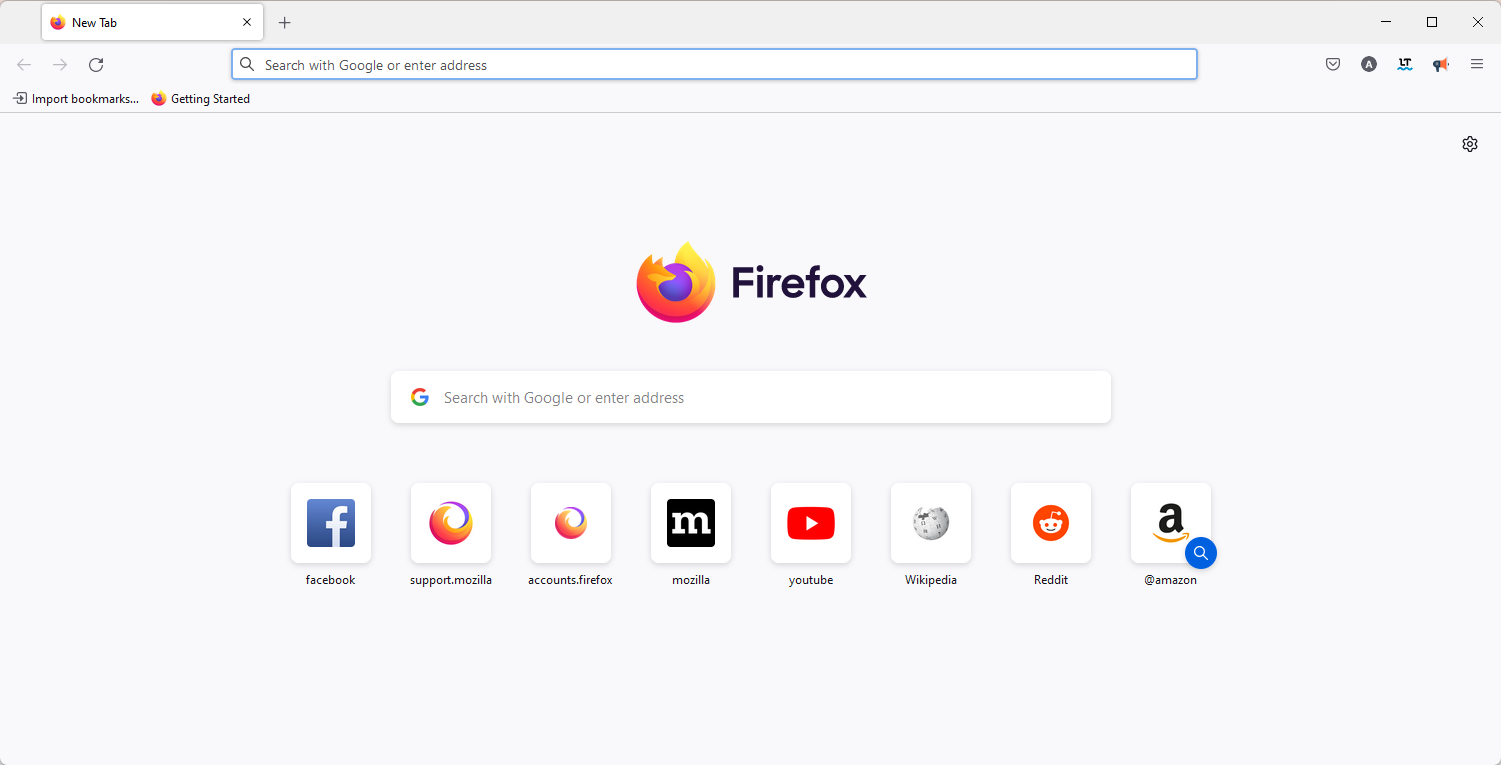Click the 'Reddit' tile label
1501x765 pixels.
(1051, 580)
